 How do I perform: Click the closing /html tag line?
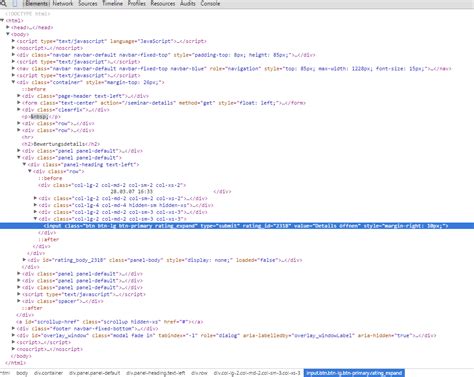(x=15, y=363)
